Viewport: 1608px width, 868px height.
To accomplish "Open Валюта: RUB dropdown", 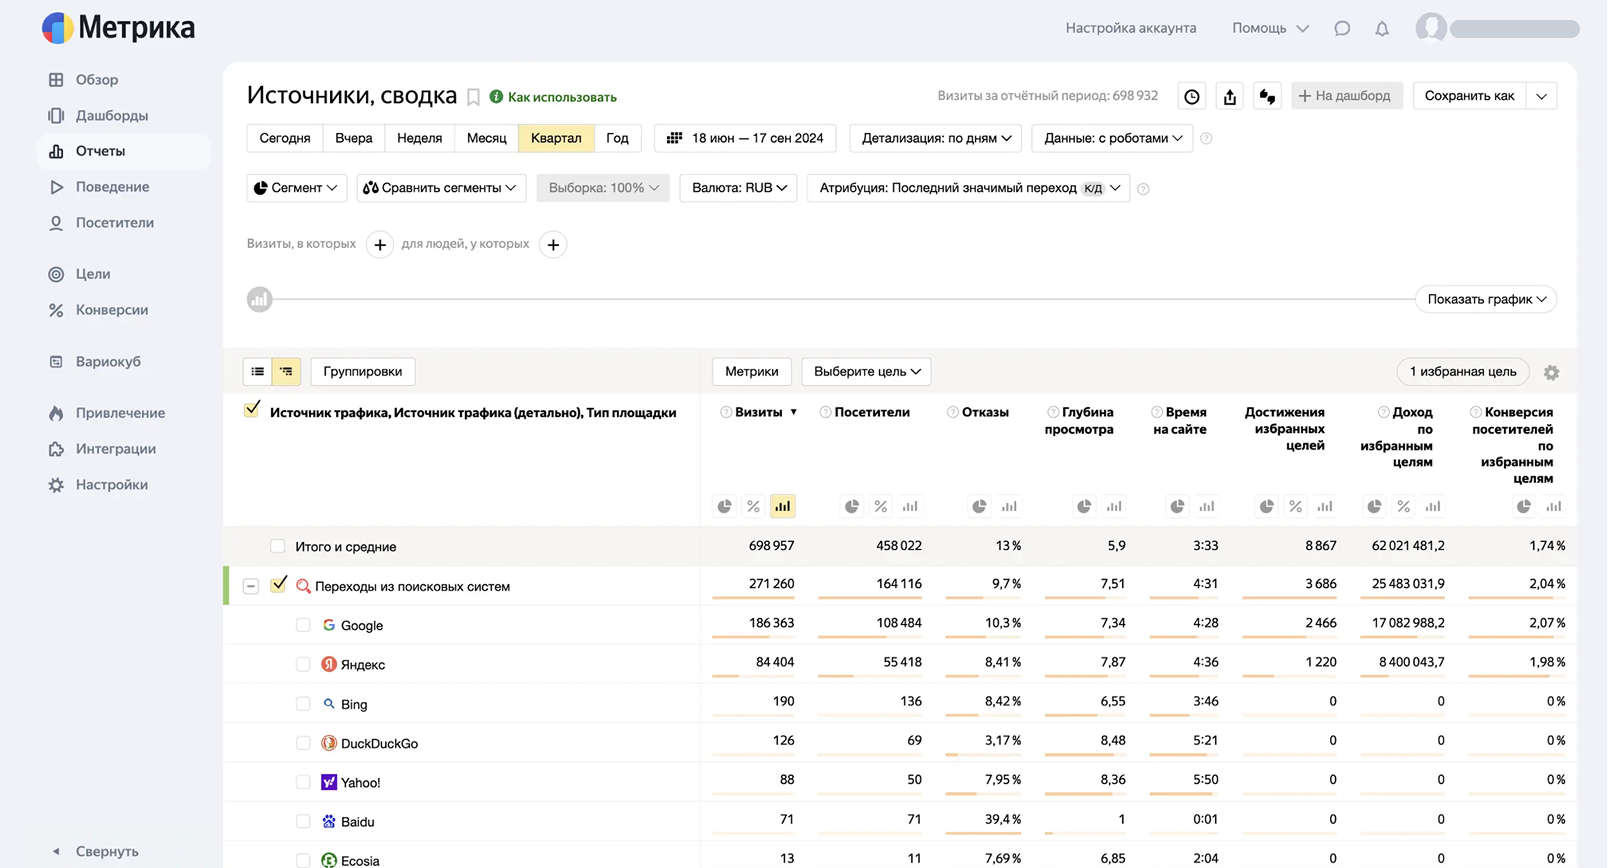I will [x=738, y=188].
